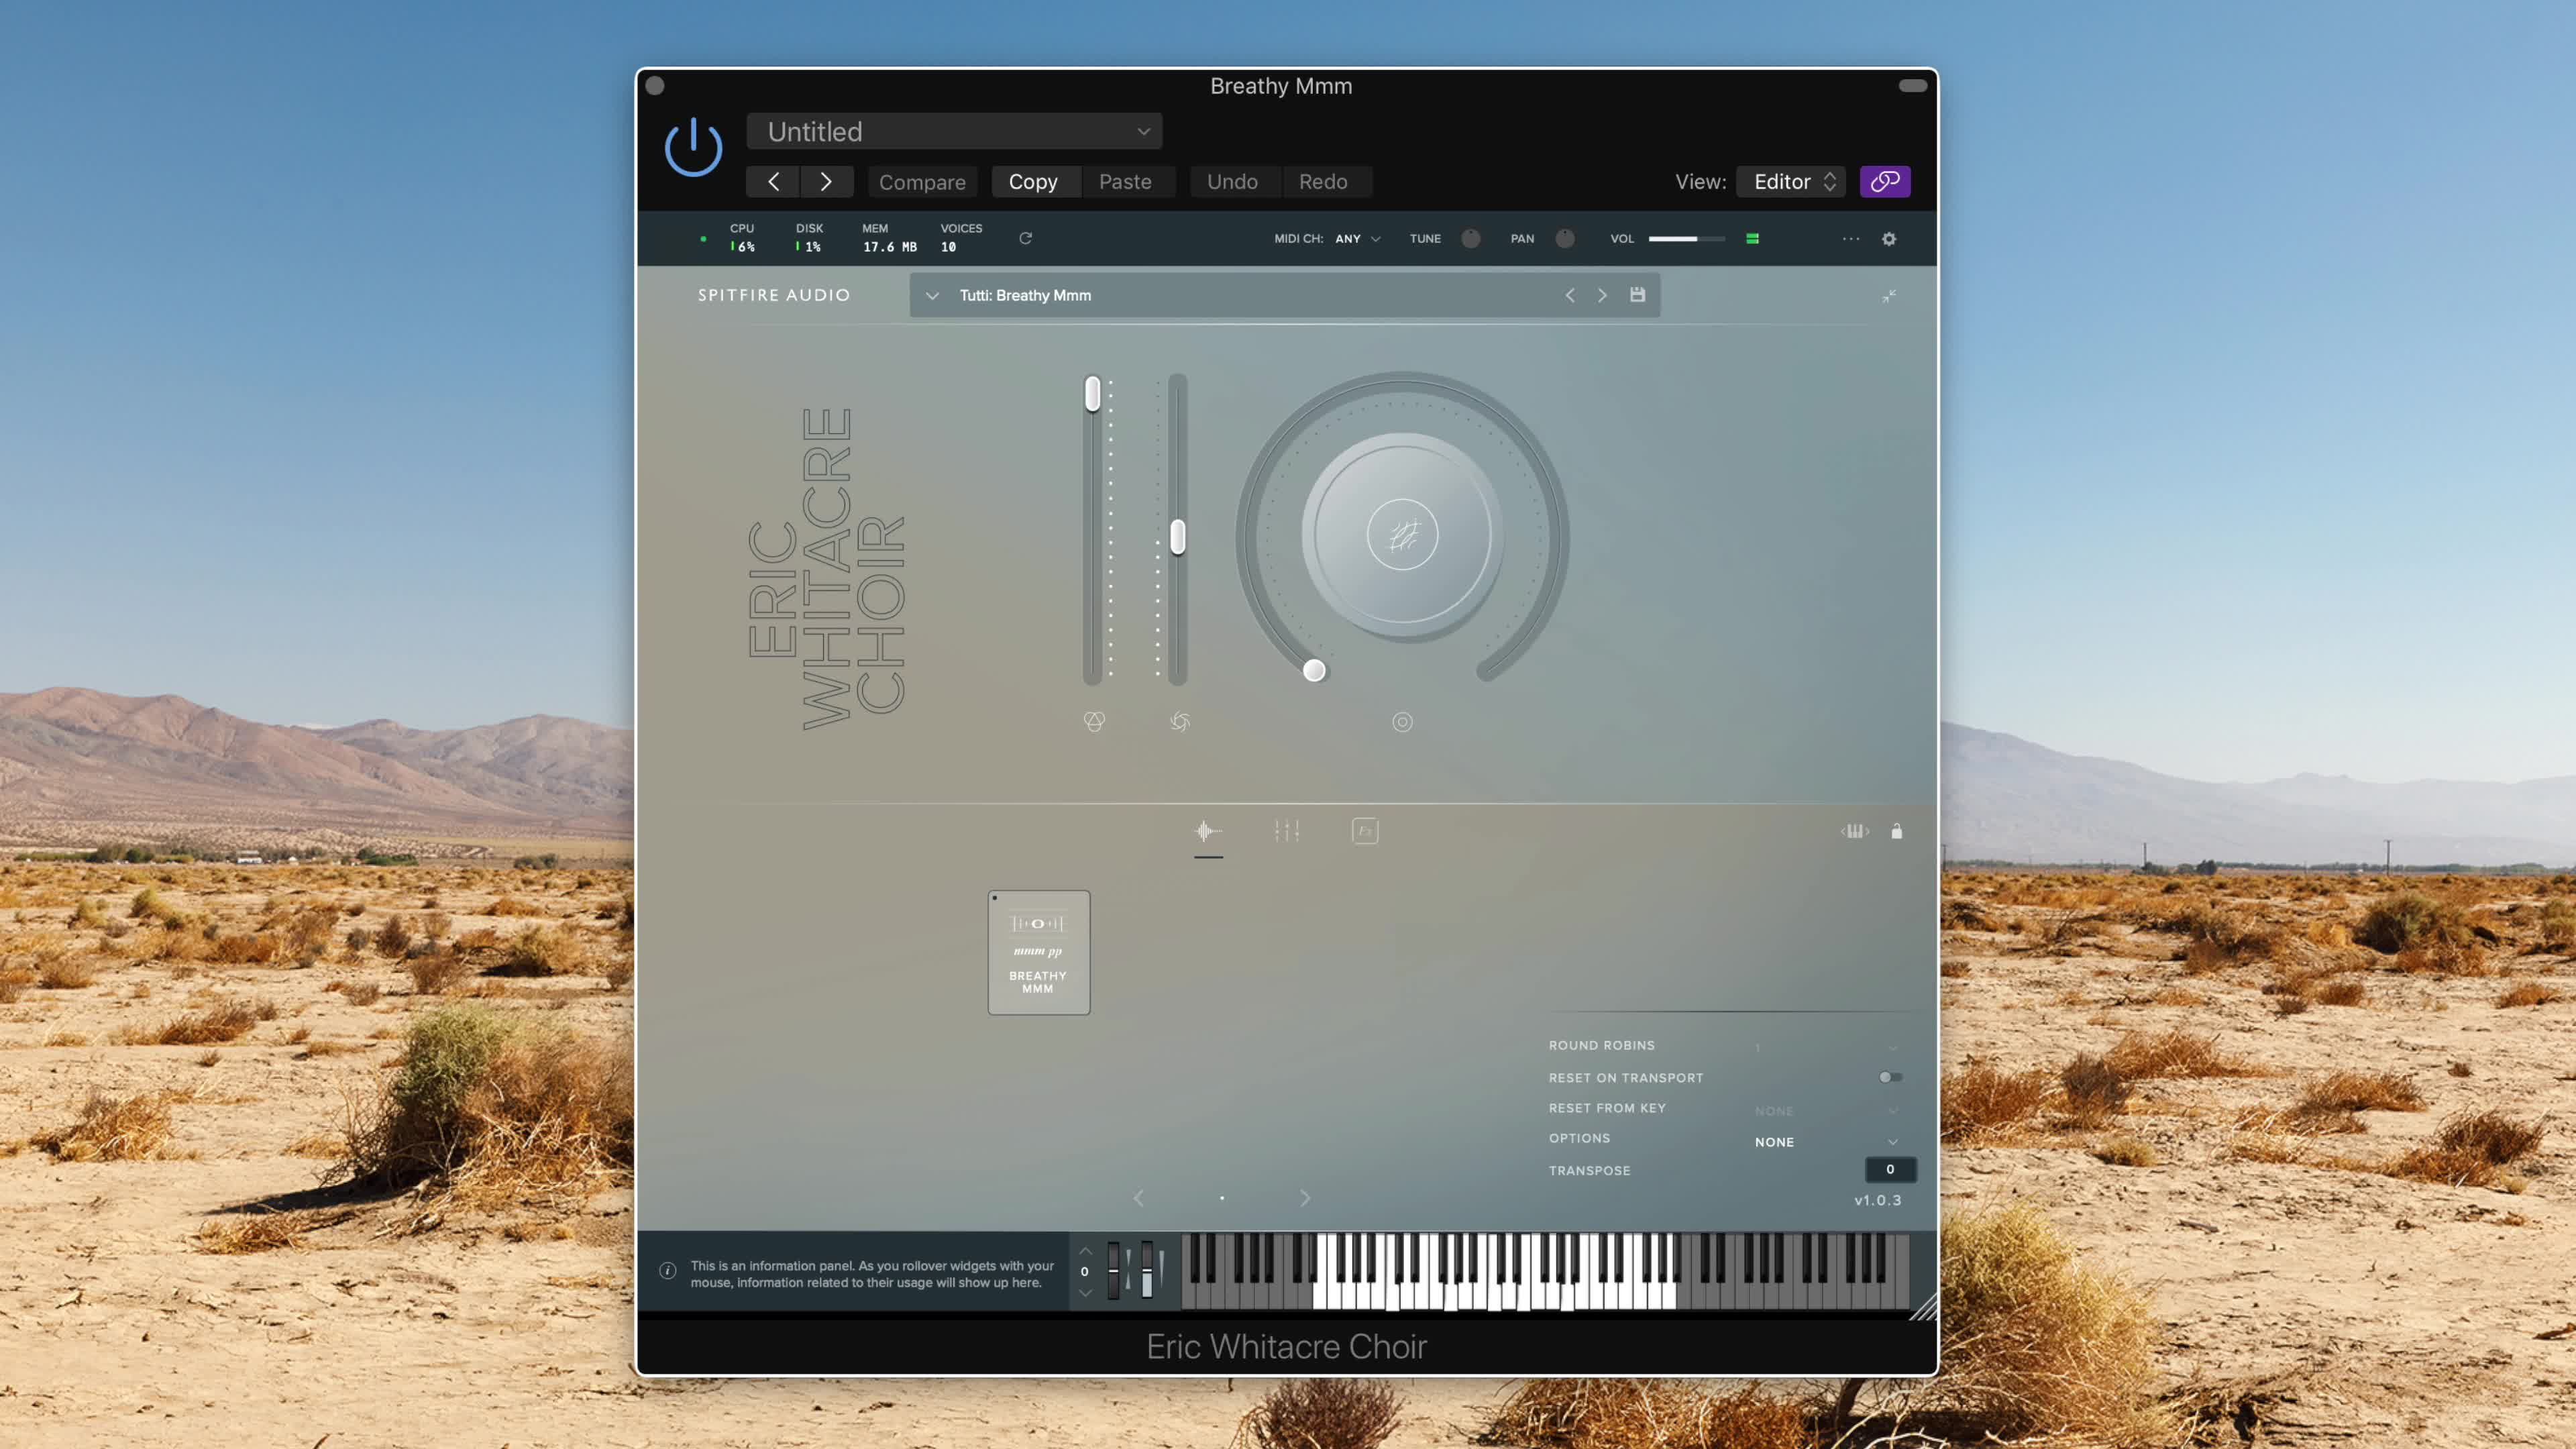This screenshot has height=1449, width=2576.
Task: Select next preset in Spitfire preset bar
Action: pos(1602,295)
